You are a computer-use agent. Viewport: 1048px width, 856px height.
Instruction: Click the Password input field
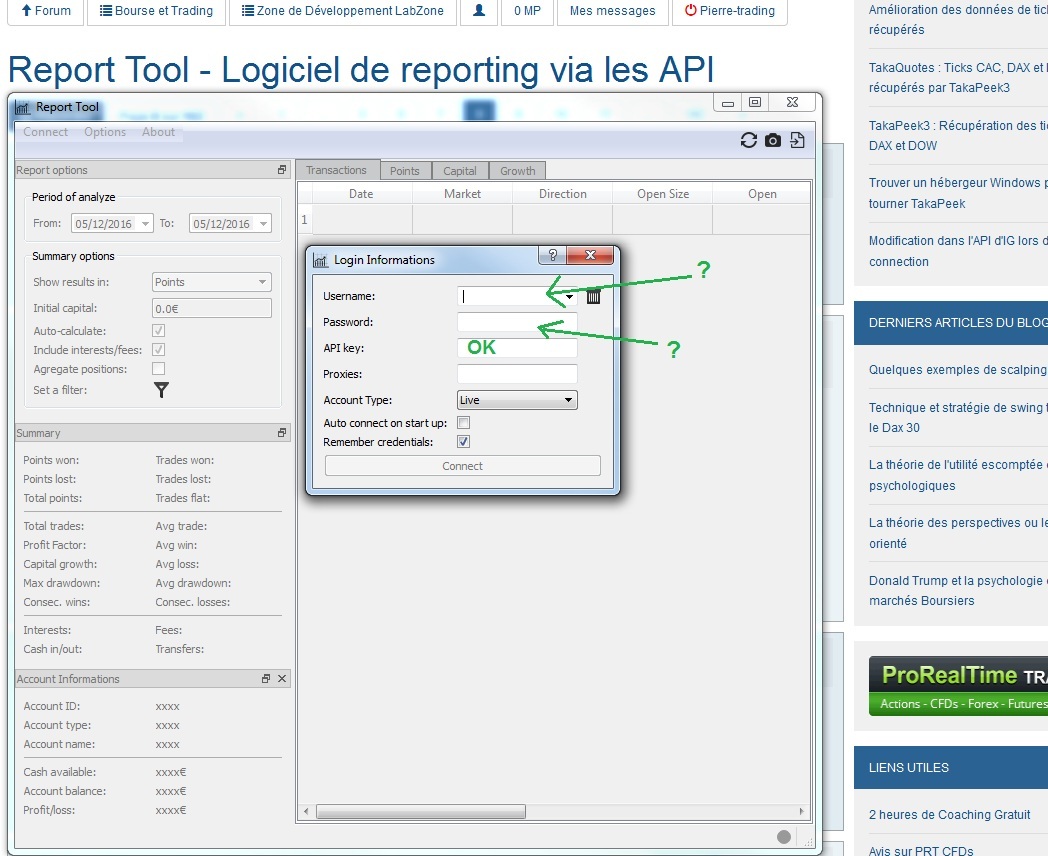coord(517,322)
